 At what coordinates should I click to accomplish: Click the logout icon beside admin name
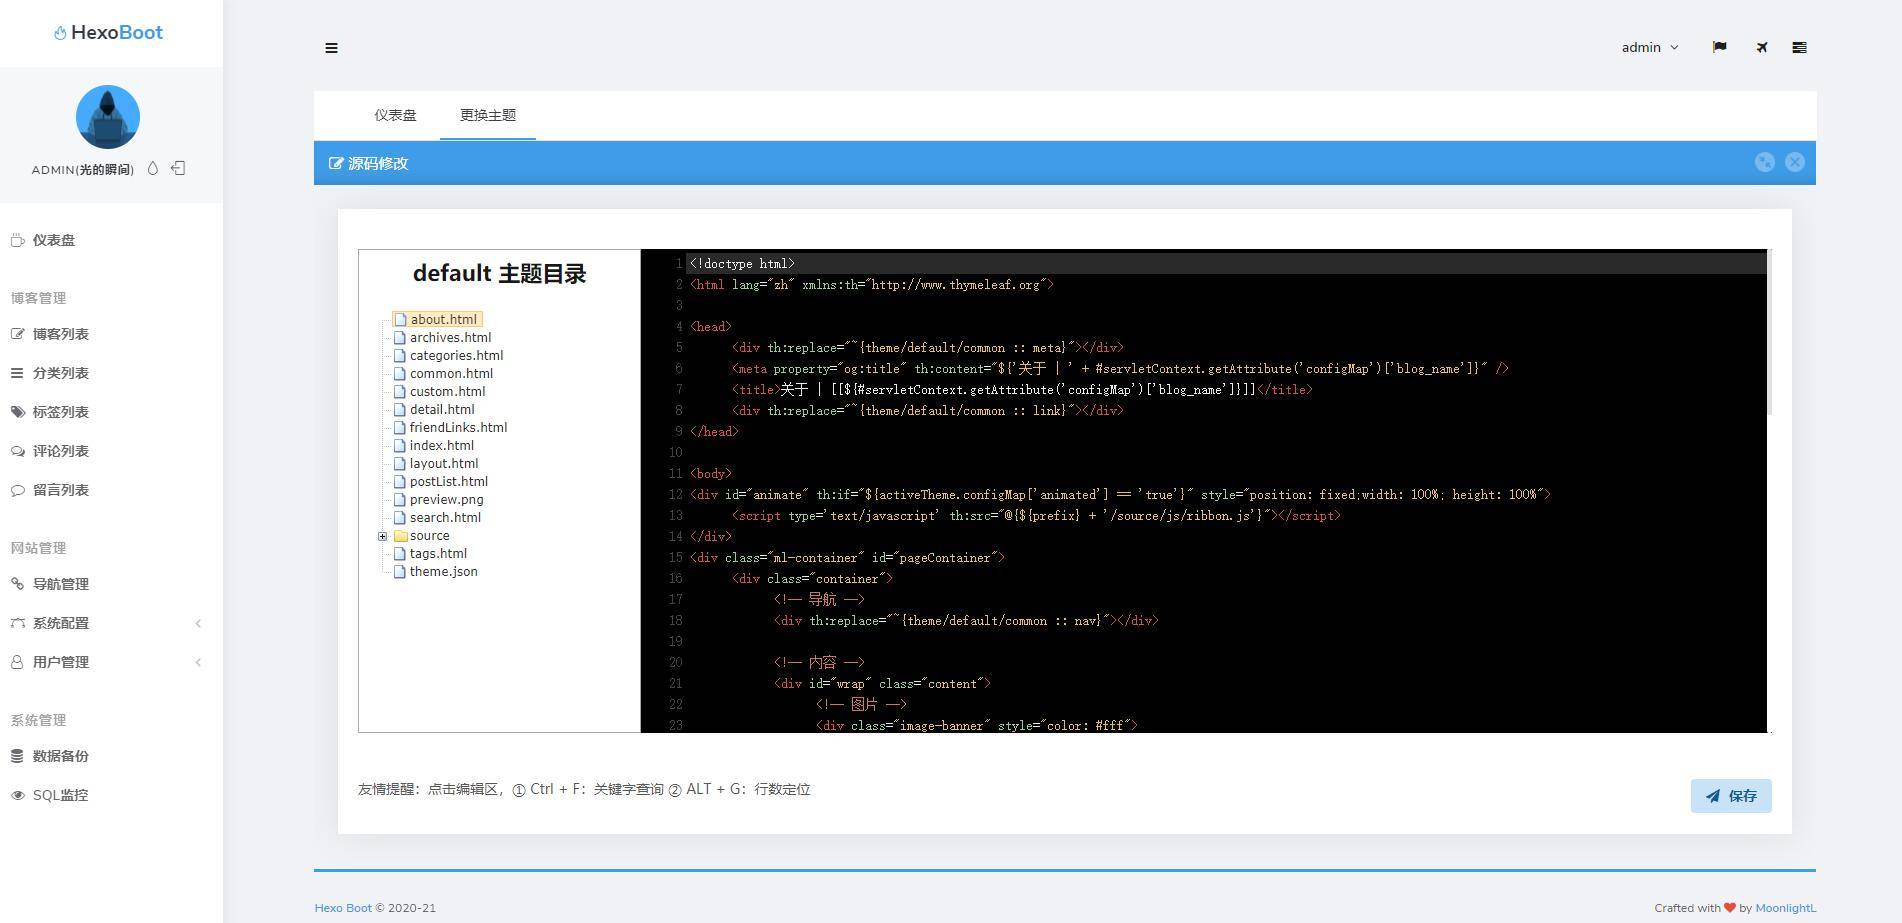click(x=178, y=168)
